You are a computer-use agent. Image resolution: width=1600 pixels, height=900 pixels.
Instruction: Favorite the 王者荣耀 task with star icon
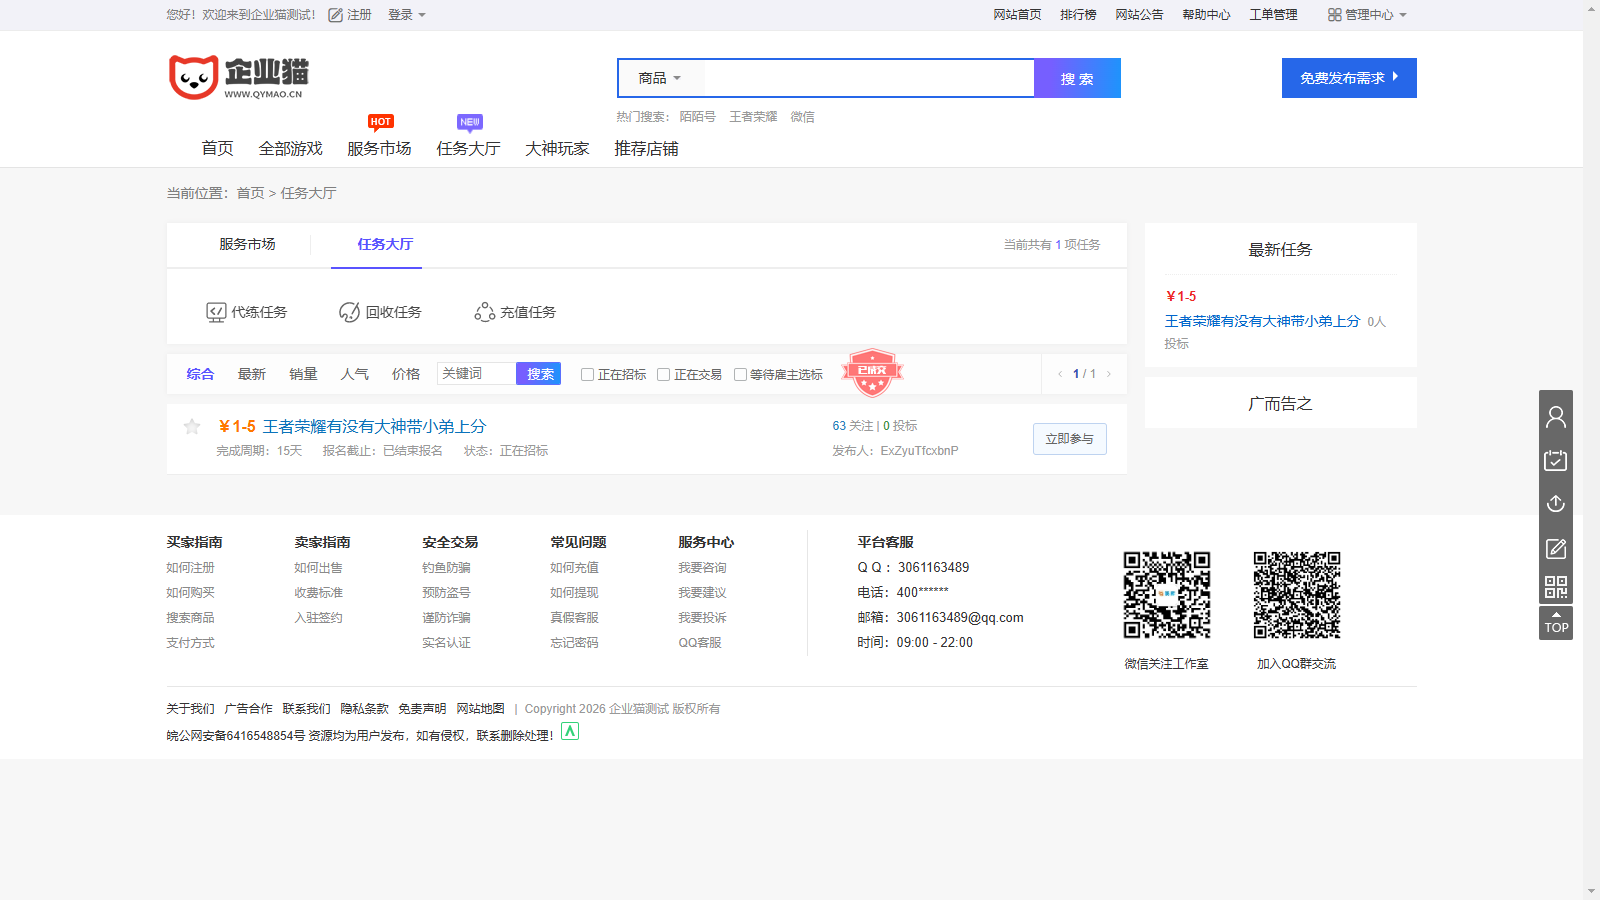point(192,427)
